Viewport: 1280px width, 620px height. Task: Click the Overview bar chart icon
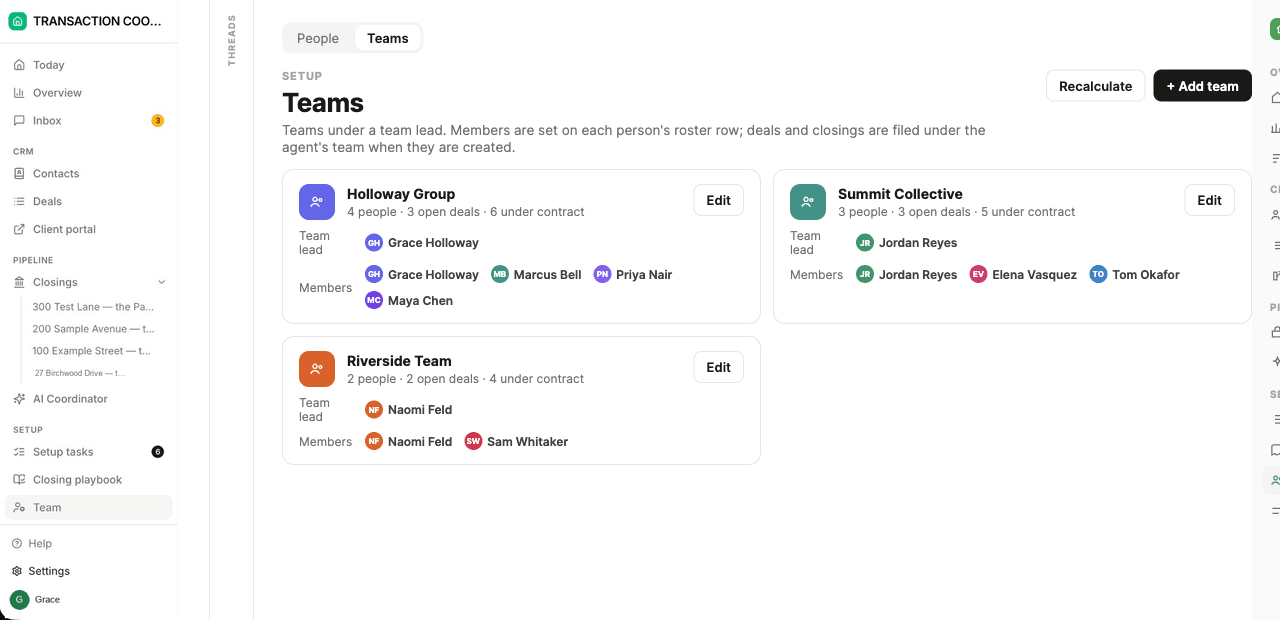point(19,93)
